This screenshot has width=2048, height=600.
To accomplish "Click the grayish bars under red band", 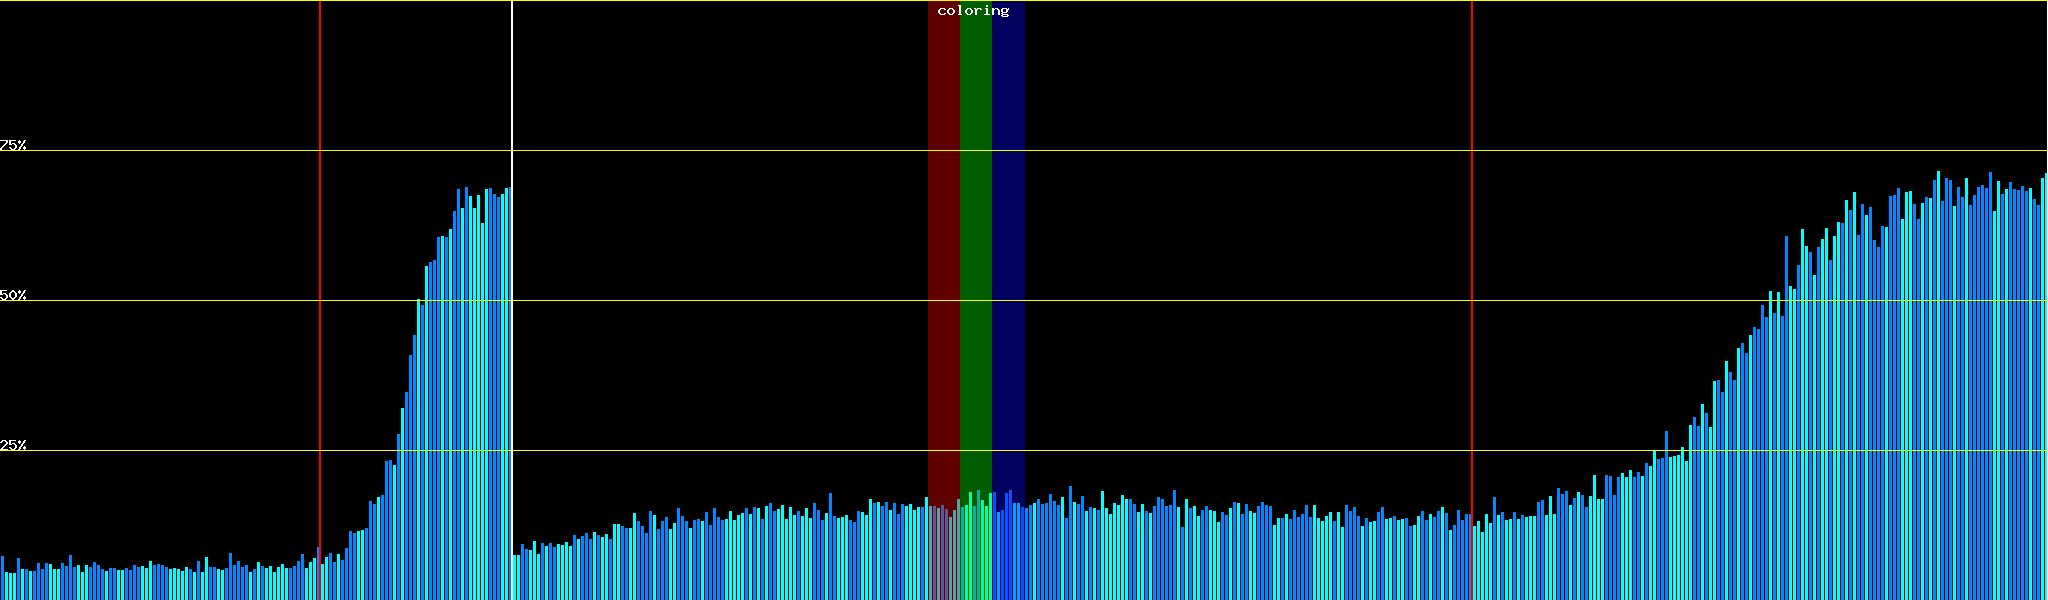I will point(943,555).
